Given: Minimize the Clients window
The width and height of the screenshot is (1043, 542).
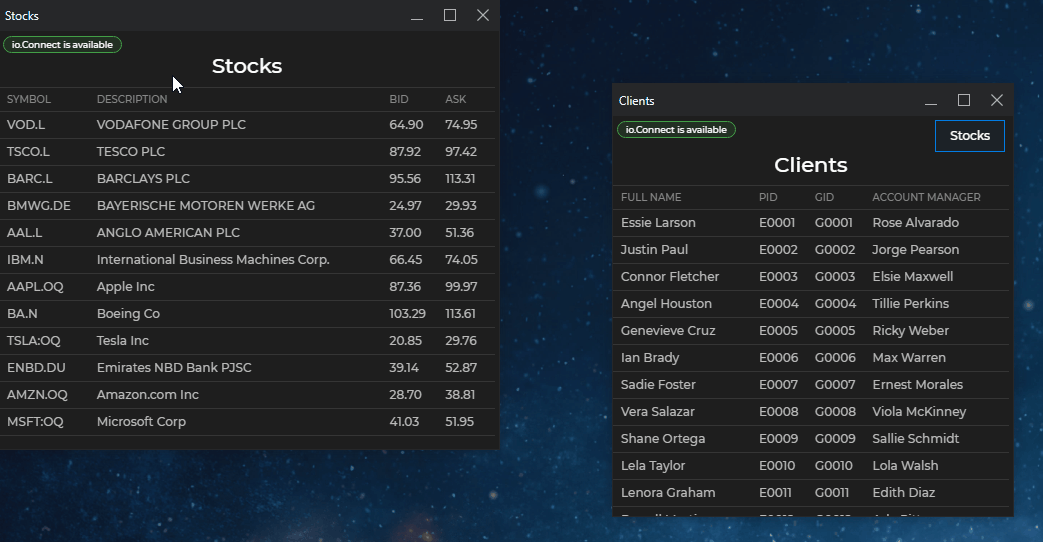Looking at the screenshot, I should click(931, 101).
